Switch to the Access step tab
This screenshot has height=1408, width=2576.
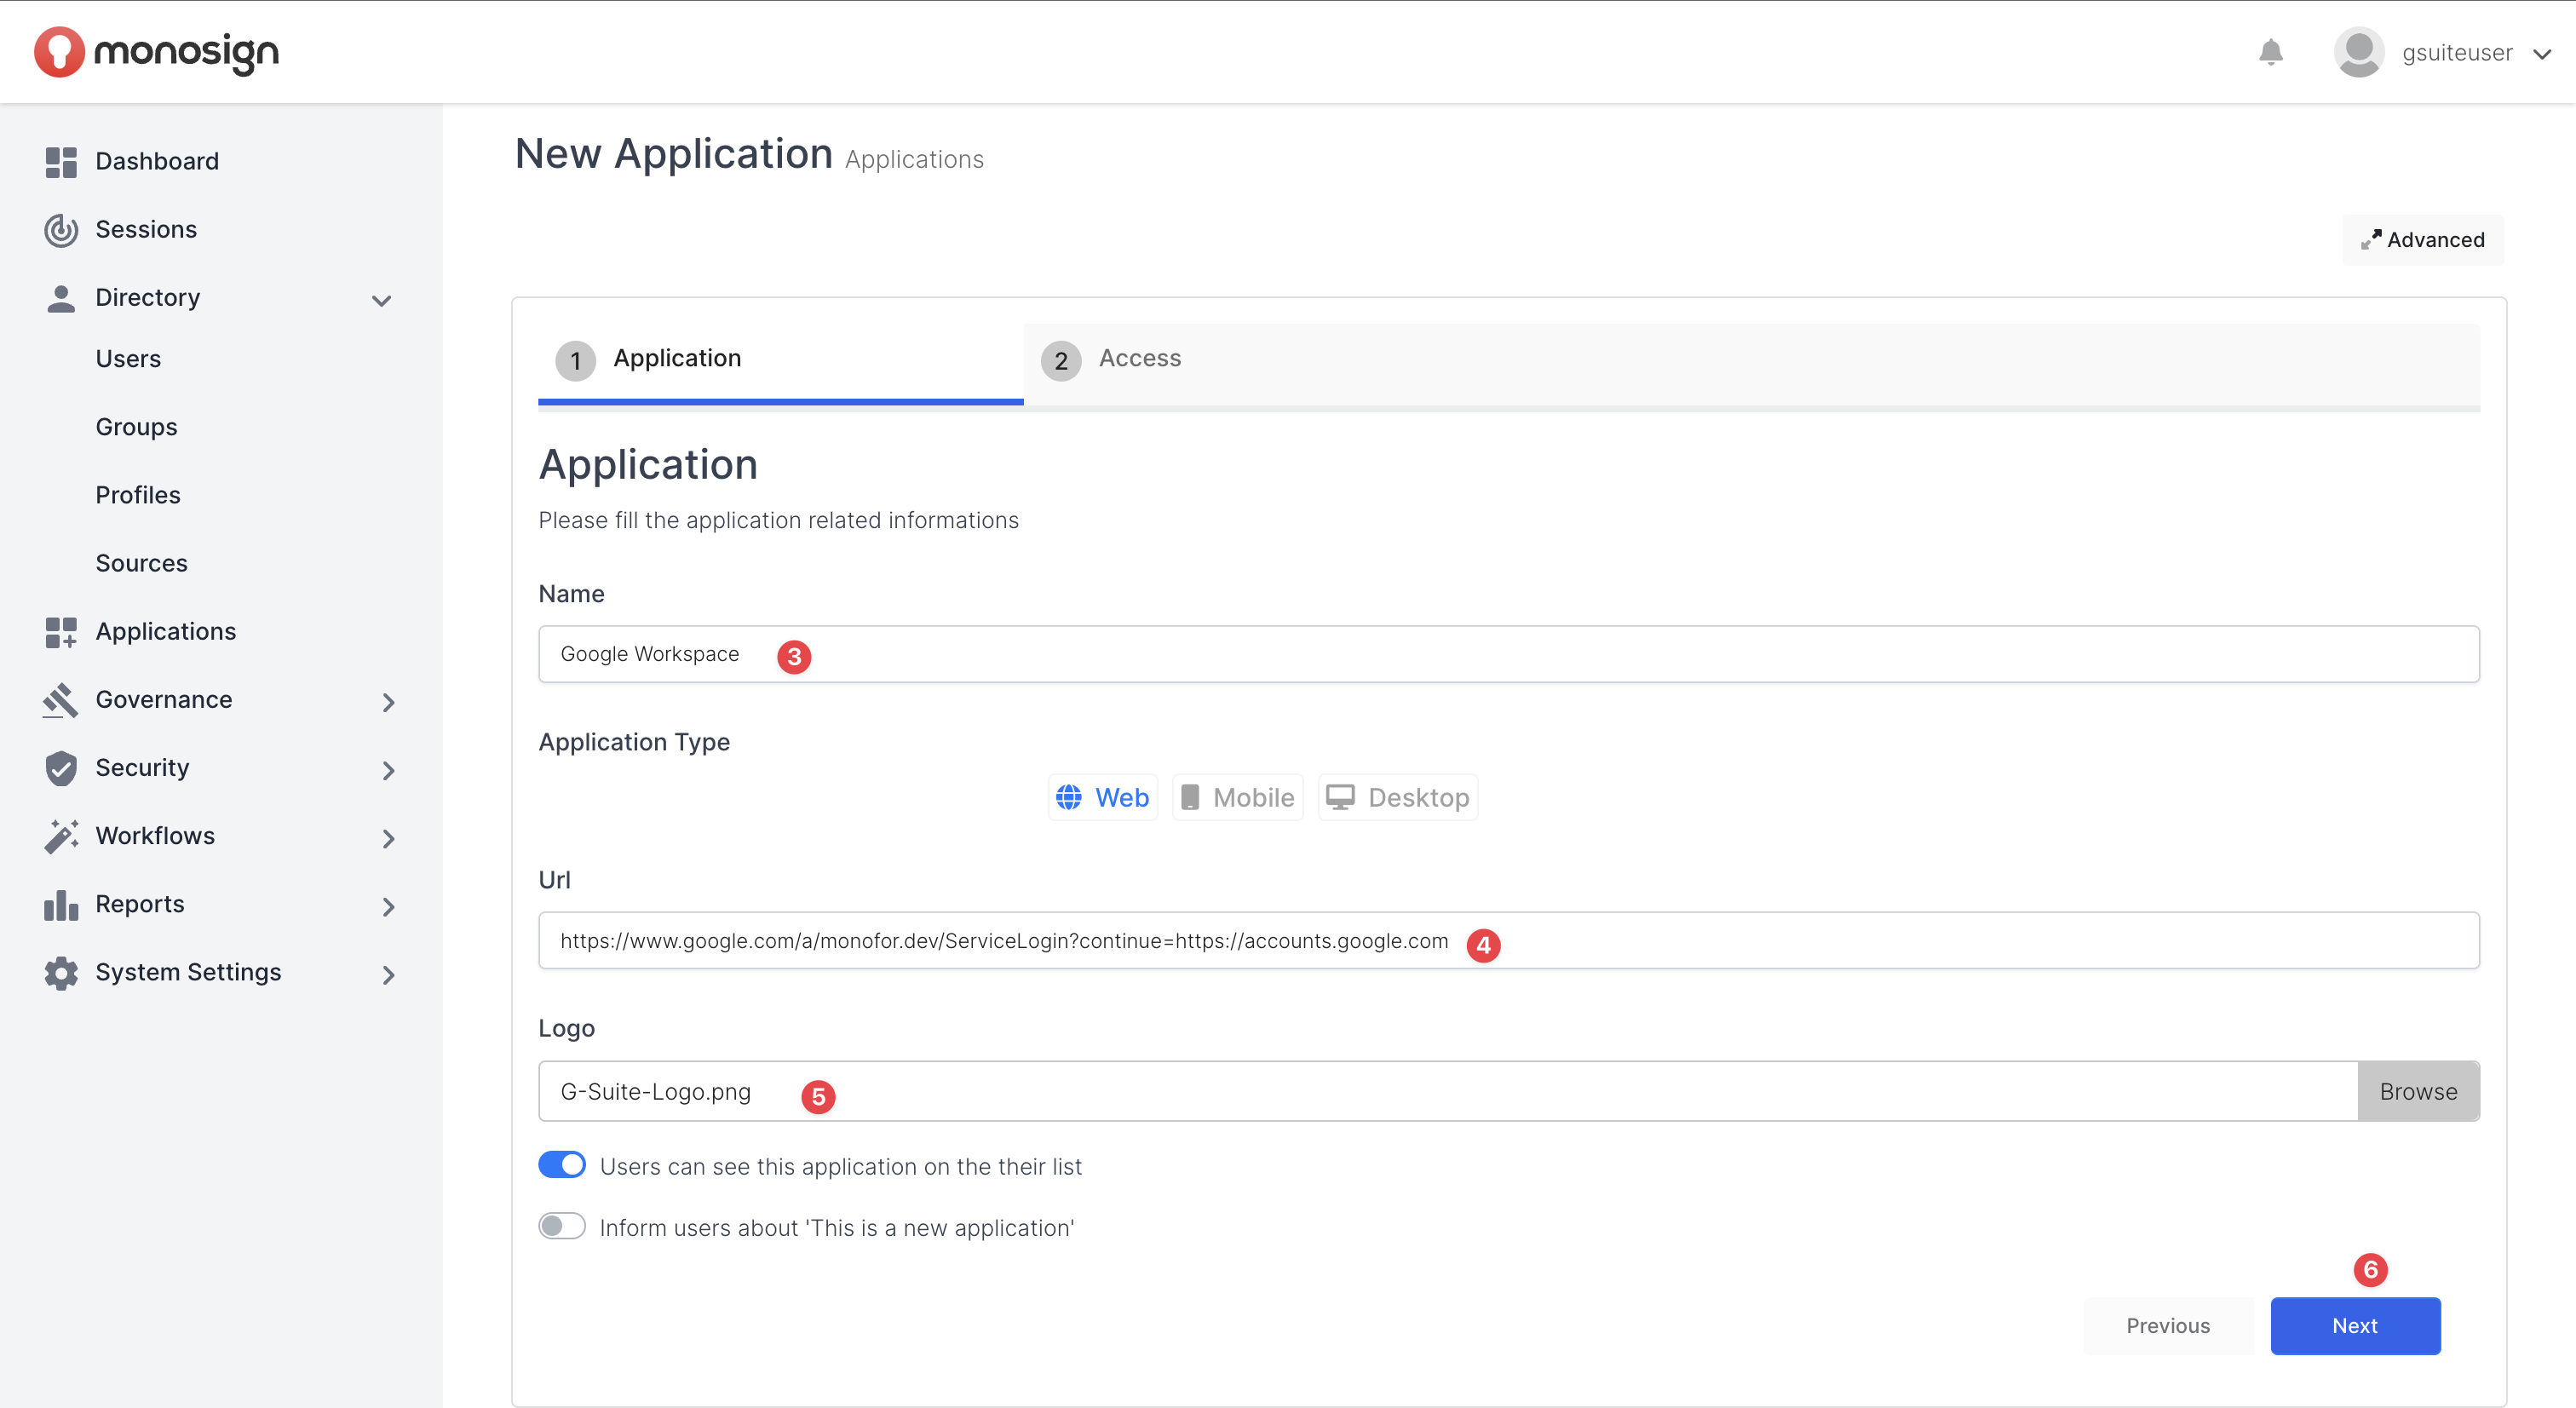click(1139, 359)
